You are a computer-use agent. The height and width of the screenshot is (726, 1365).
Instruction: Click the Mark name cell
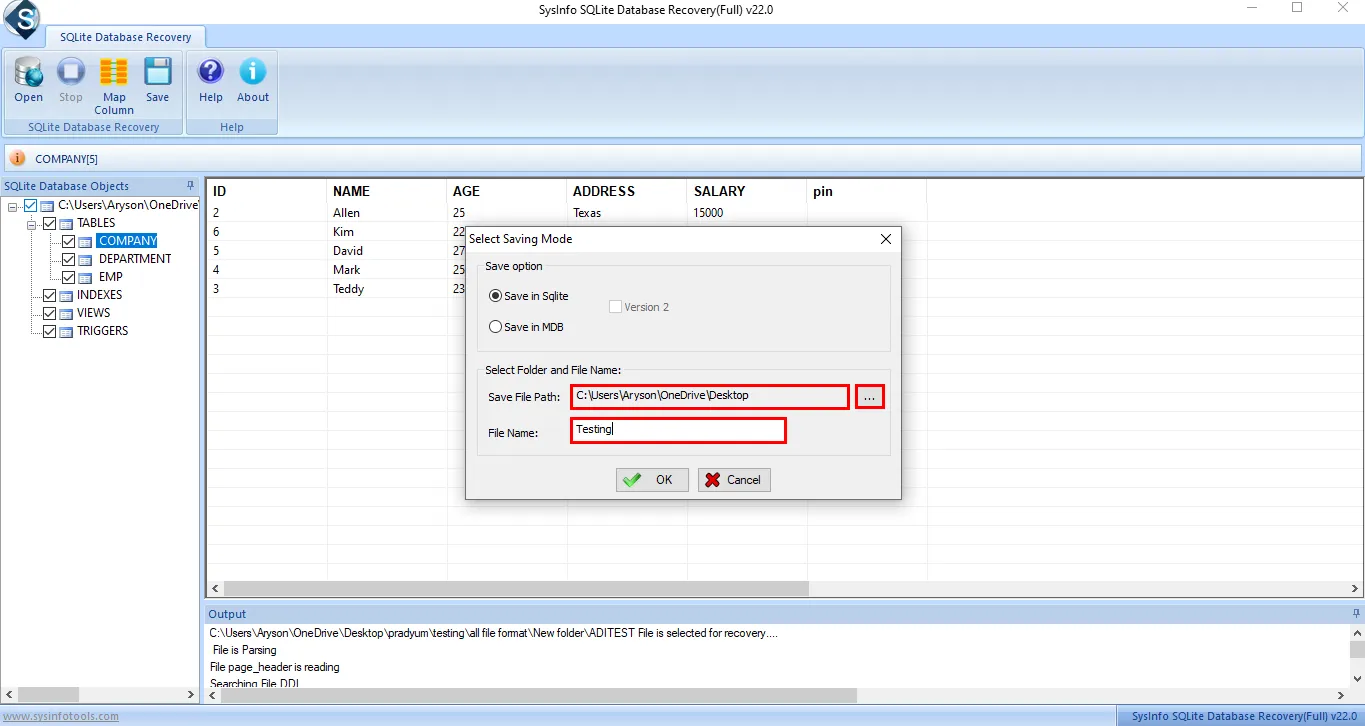click(387, 270)
